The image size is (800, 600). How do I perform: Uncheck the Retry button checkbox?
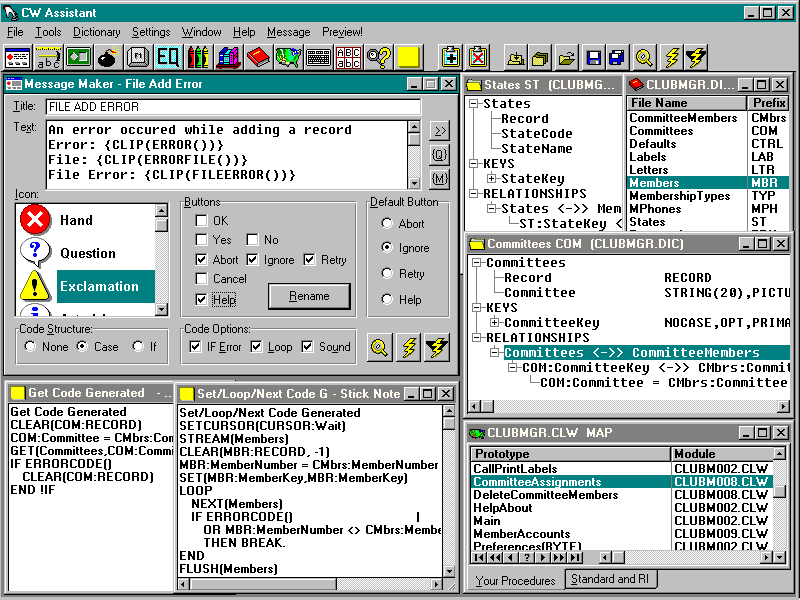(x=309, y=260)
